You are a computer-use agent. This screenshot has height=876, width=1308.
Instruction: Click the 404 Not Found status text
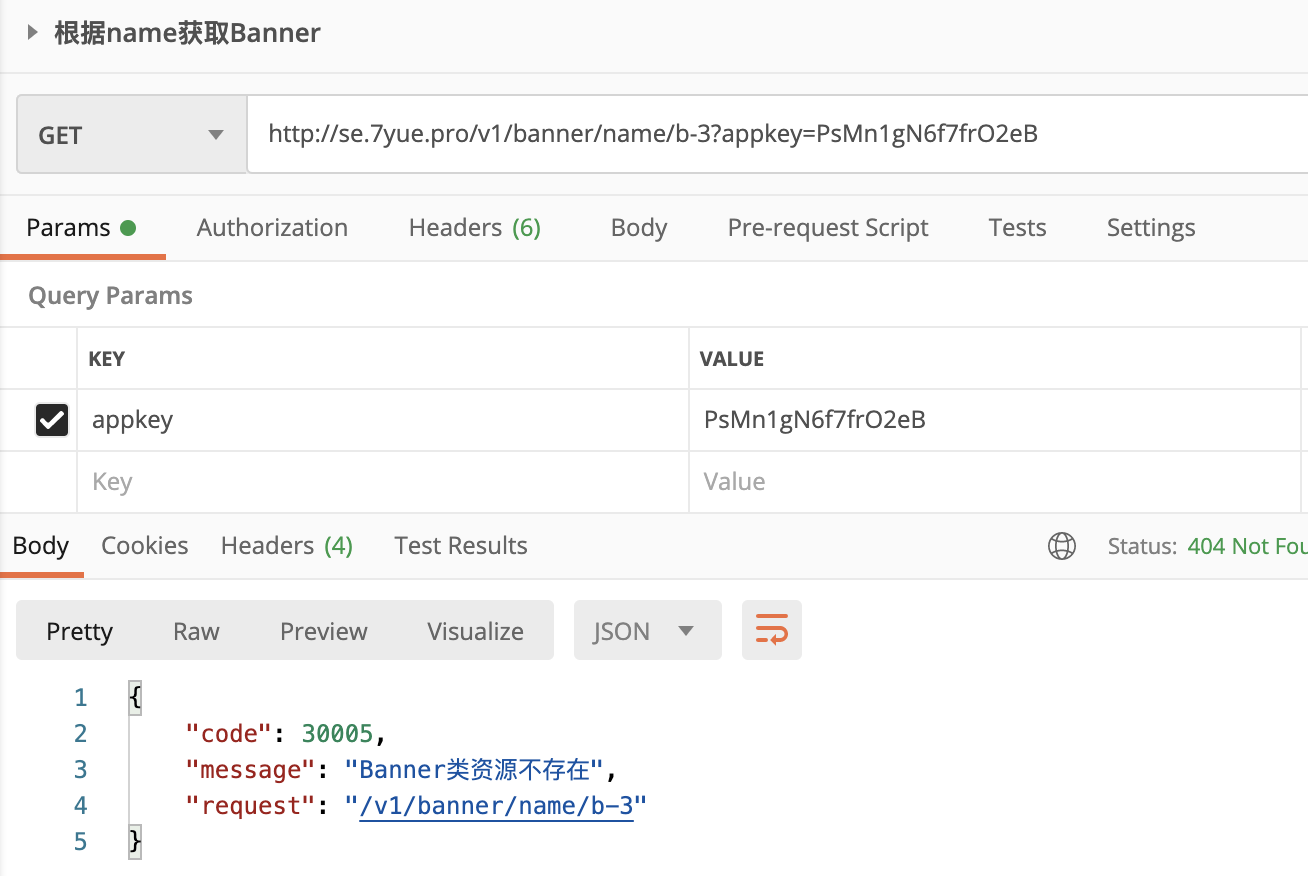click(x=1247, y=546)
